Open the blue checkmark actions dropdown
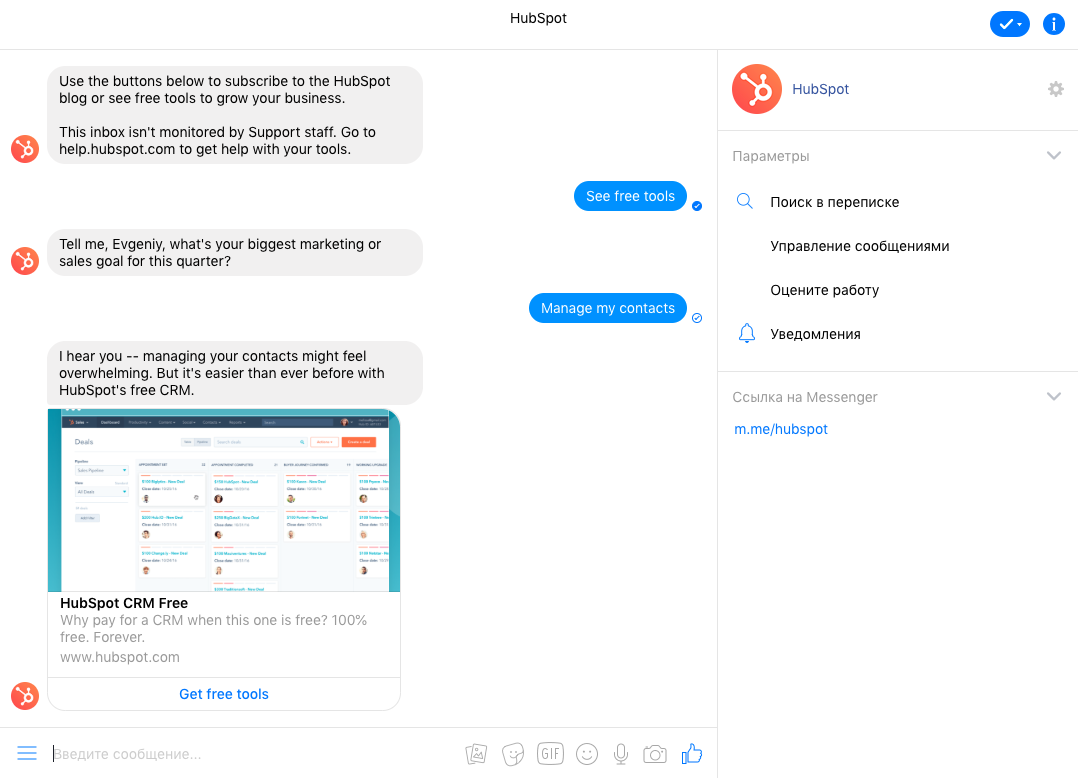 (x=1009, y=24)
